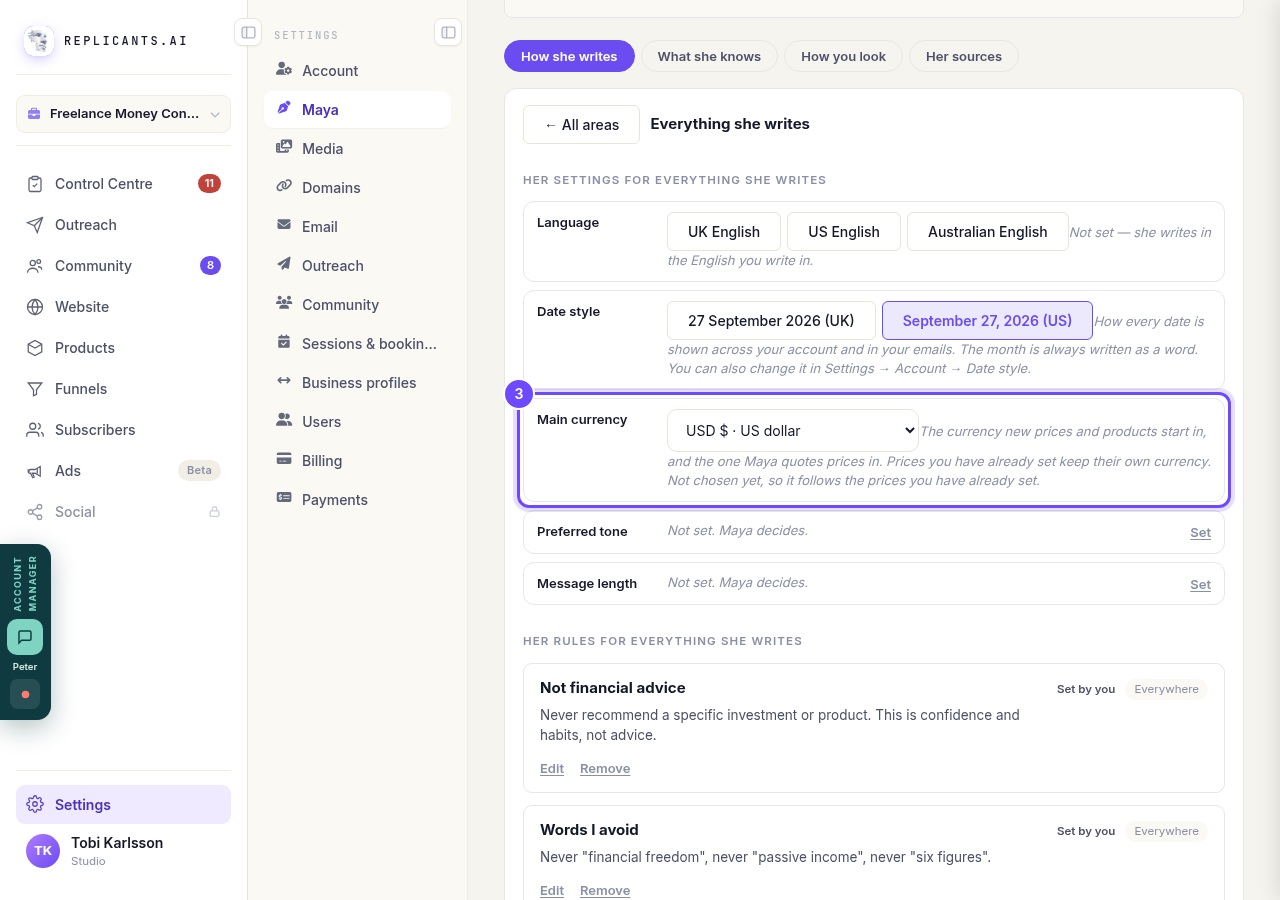
Task: Switch to How she writes tab
Action: click(x=569, y=56)
